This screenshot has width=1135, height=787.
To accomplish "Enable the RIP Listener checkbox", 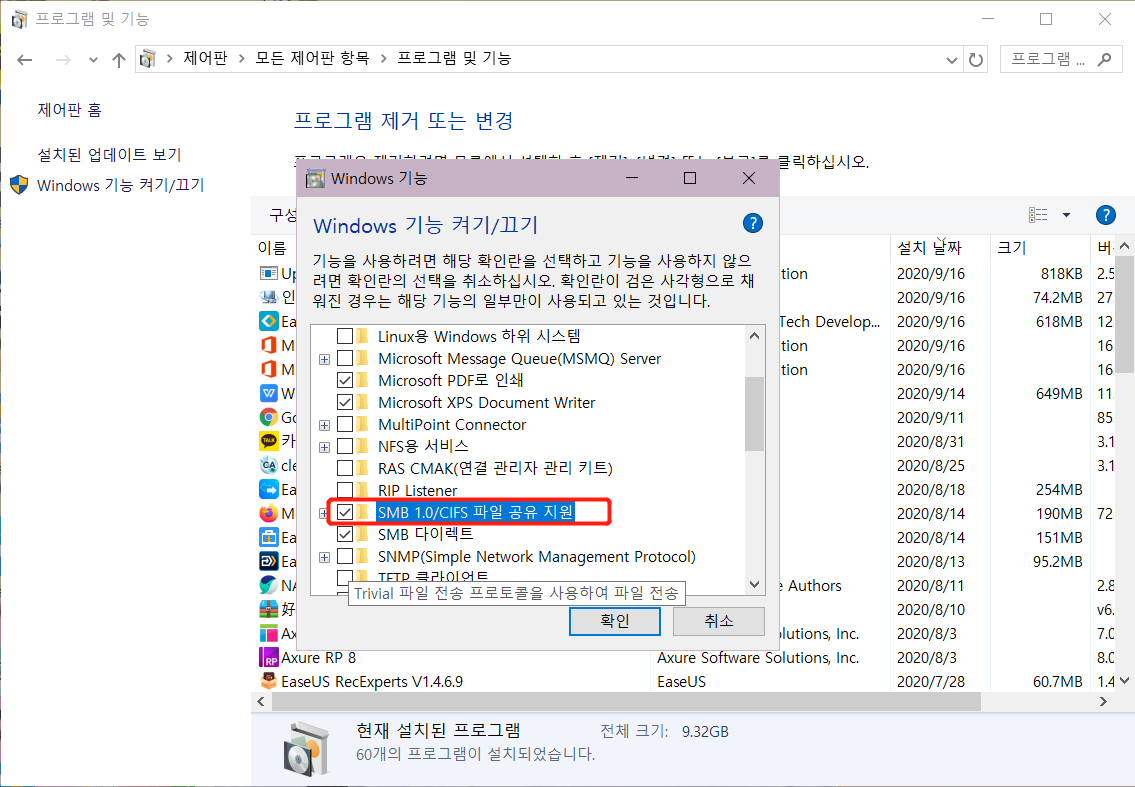I will pos(345,489).
